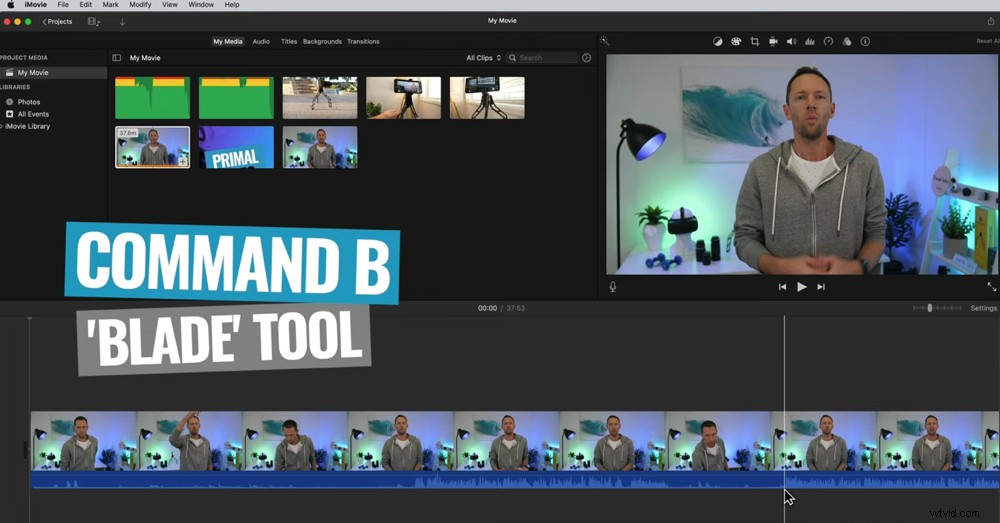The image size is (1000, 523).
Task: Open timeline Settings
Action: coord(983,308)
